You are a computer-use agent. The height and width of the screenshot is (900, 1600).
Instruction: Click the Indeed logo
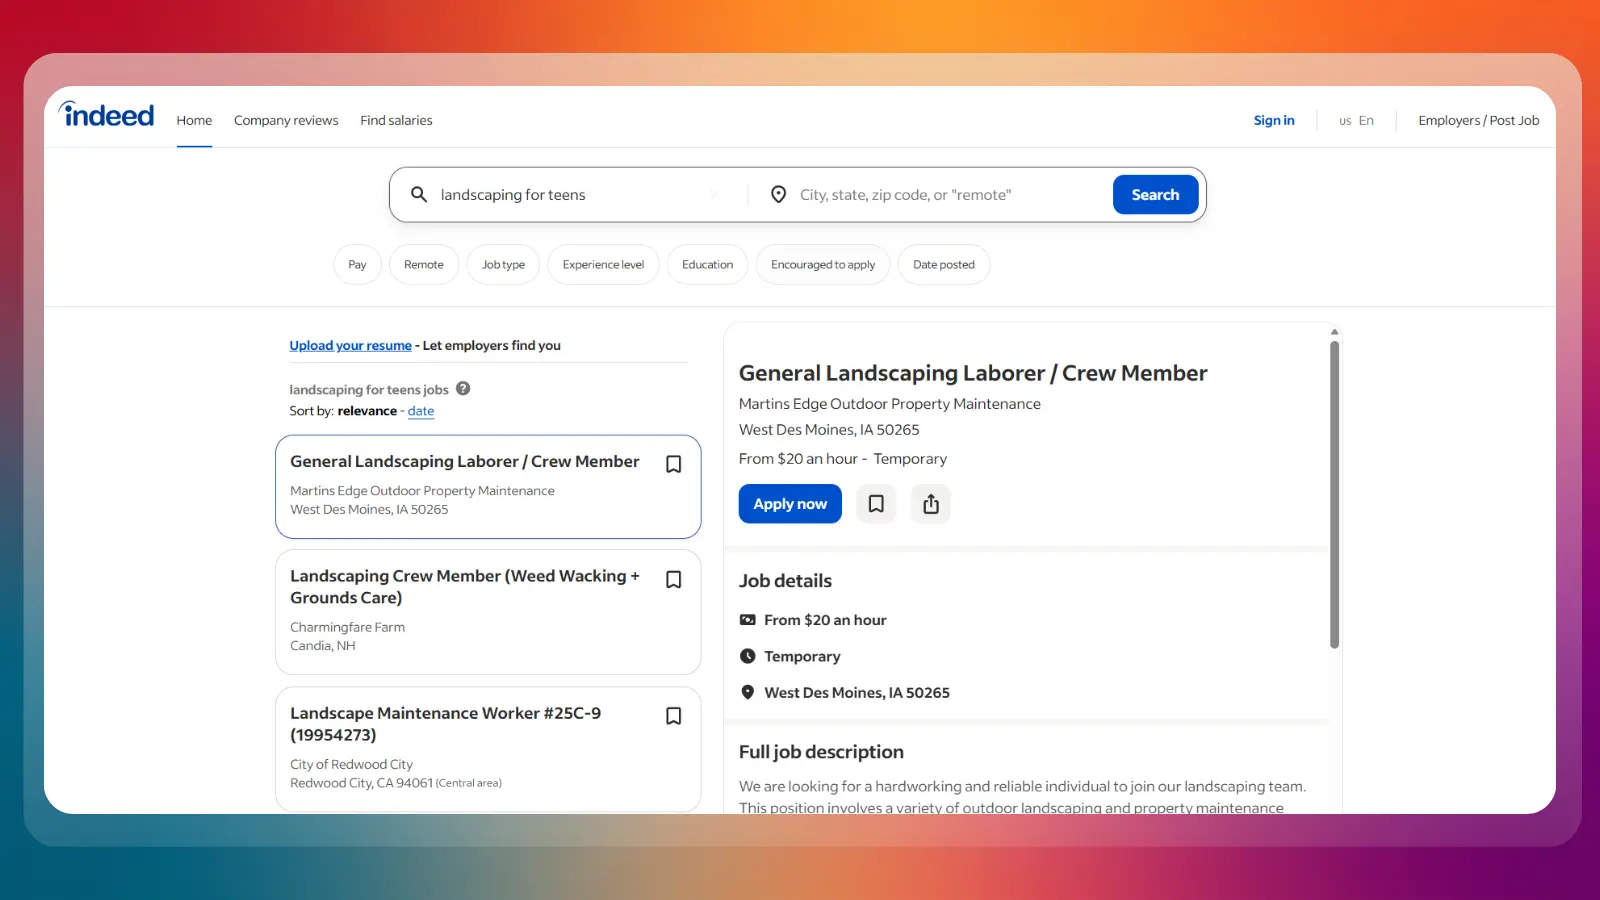coord(106,115)
